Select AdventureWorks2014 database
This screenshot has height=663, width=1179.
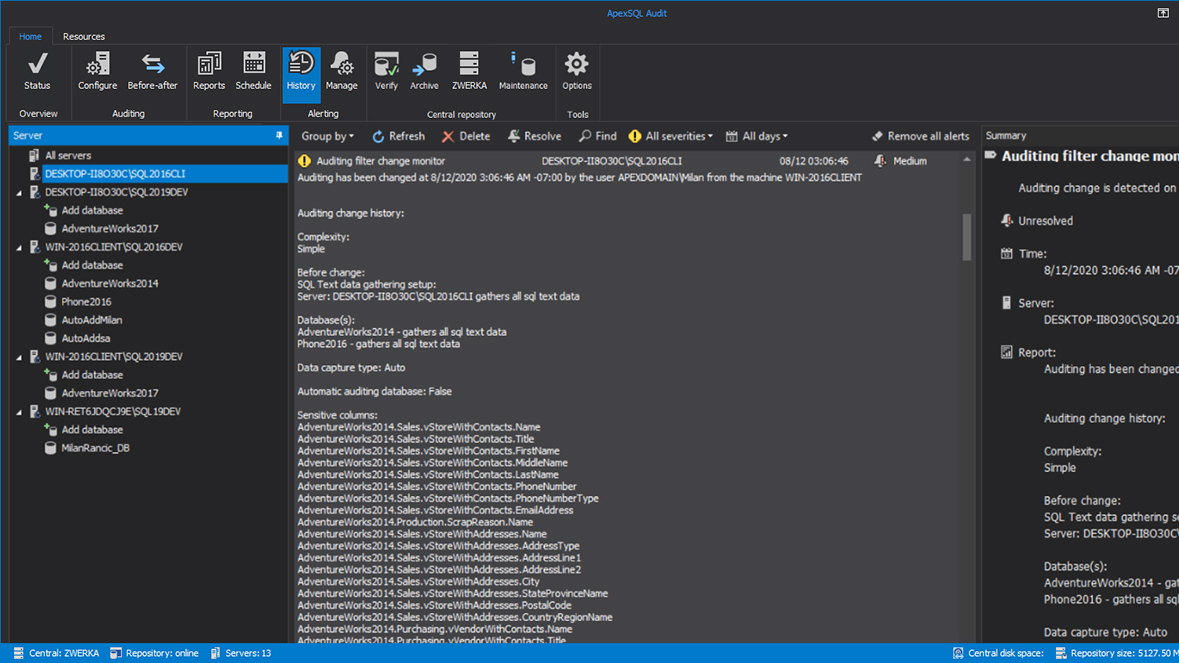pos(110,283)
